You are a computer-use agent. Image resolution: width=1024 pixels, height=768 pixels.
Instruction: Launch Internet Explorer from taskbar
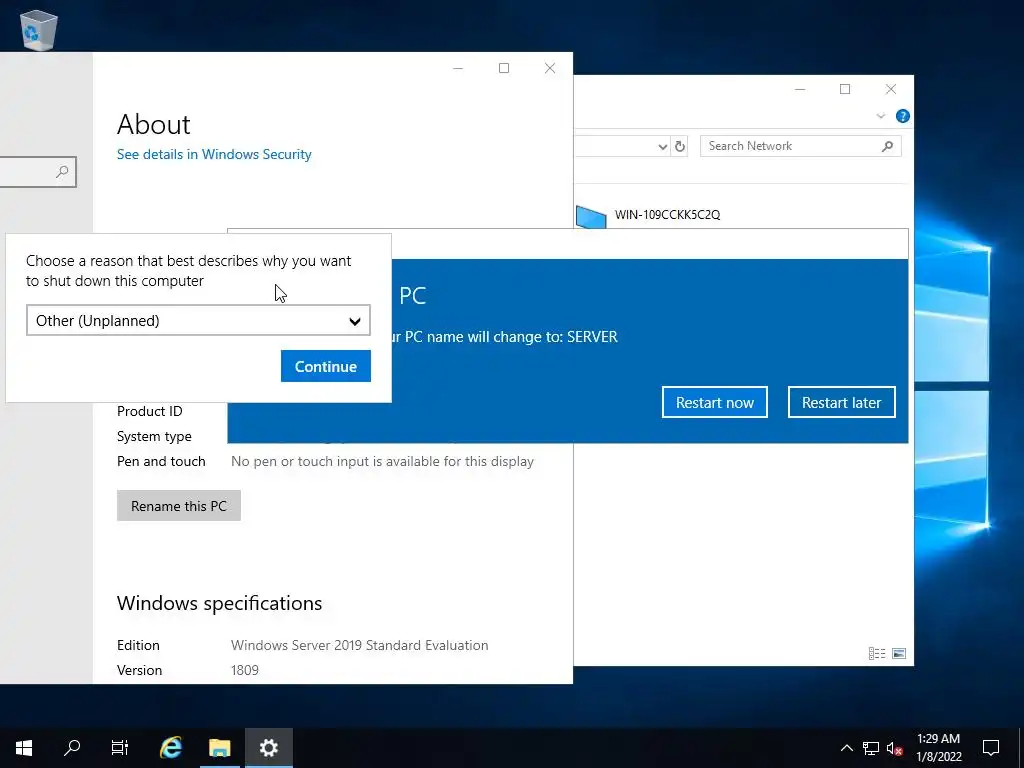(171, 747)
